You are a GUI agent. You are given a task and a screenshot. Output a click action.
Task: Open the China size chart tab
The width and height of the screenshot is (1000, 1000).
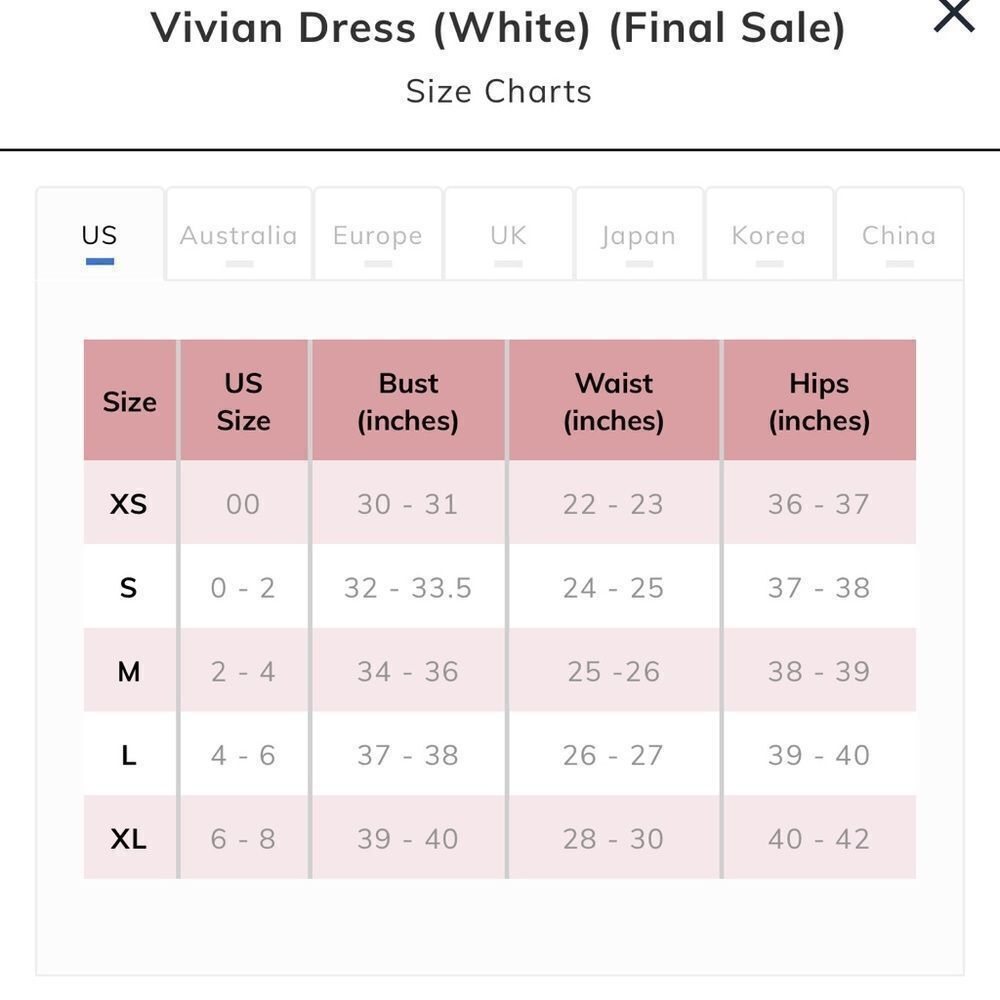click(x=898, y=235)
